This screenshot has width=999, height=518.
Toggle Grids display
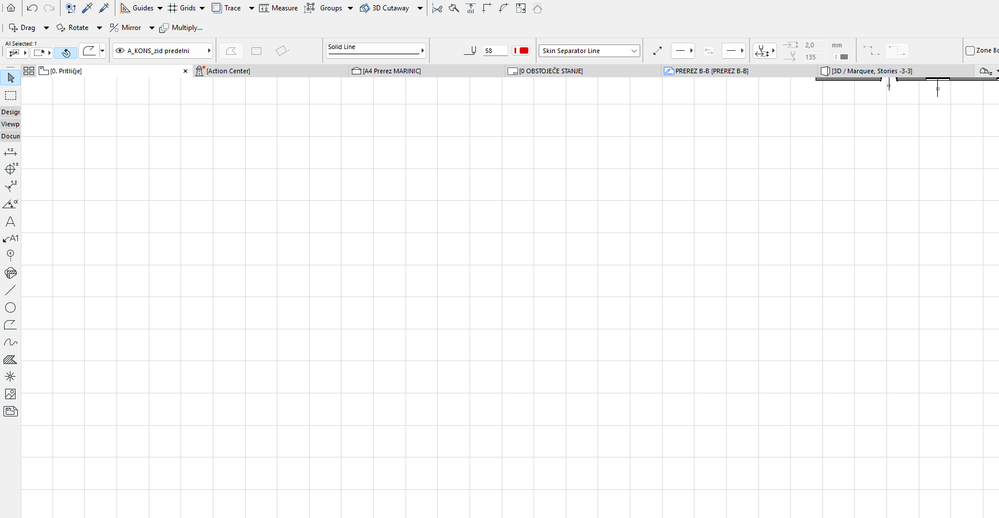[182, 8]
